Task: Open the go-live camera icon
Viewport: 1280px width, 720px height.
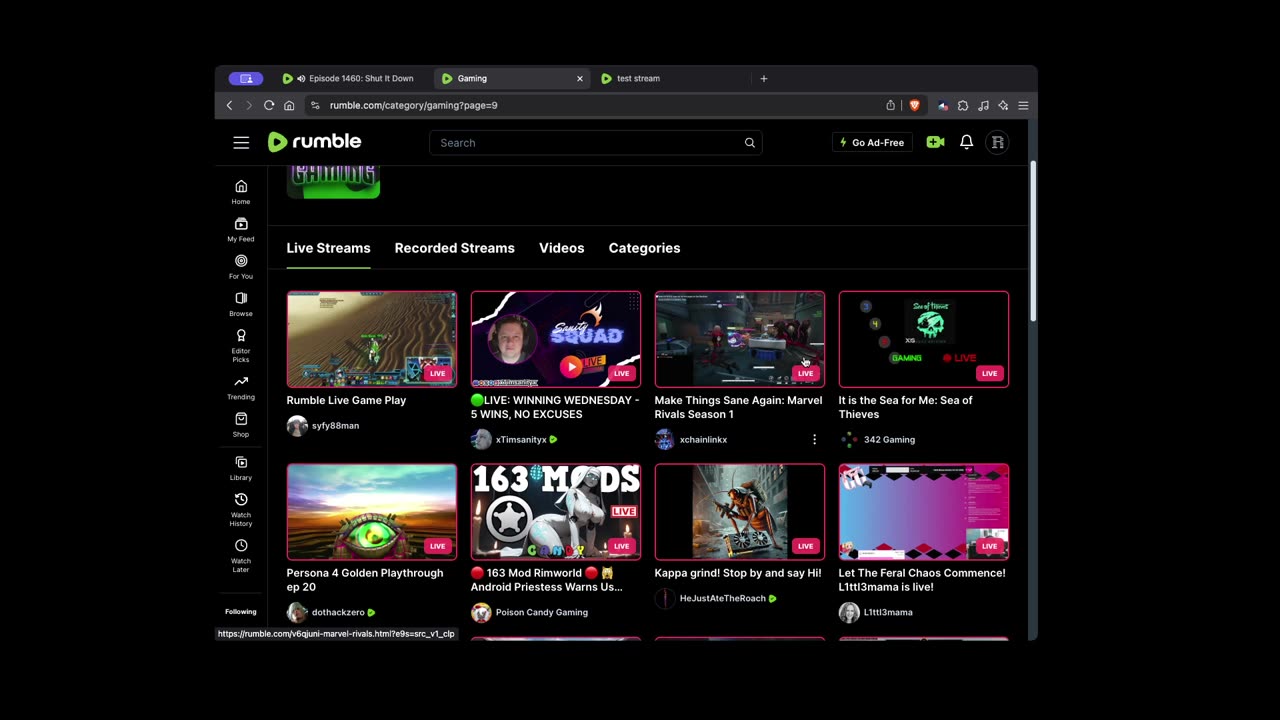Action: pos(935,142)
